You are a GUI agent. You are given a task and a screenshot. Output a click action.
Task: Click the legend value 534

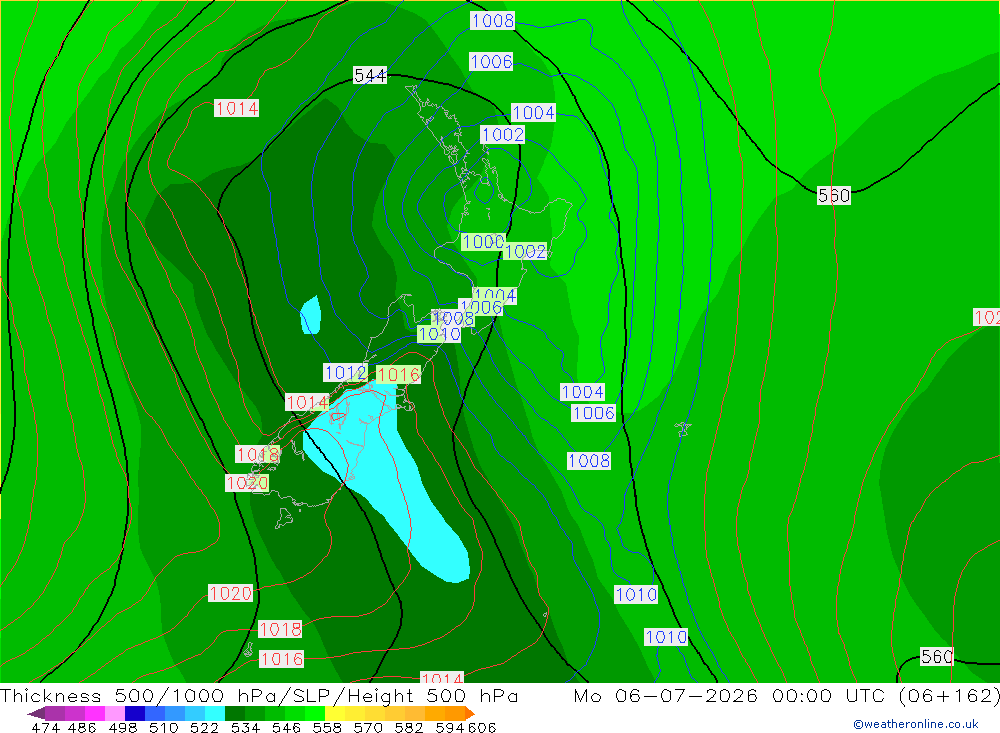pos(245,727)
